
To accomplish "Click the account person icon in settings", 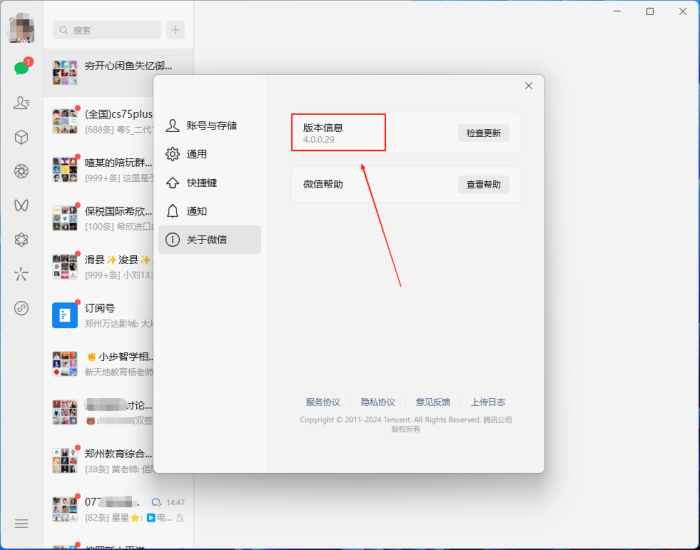I will [x=172, y=125].
